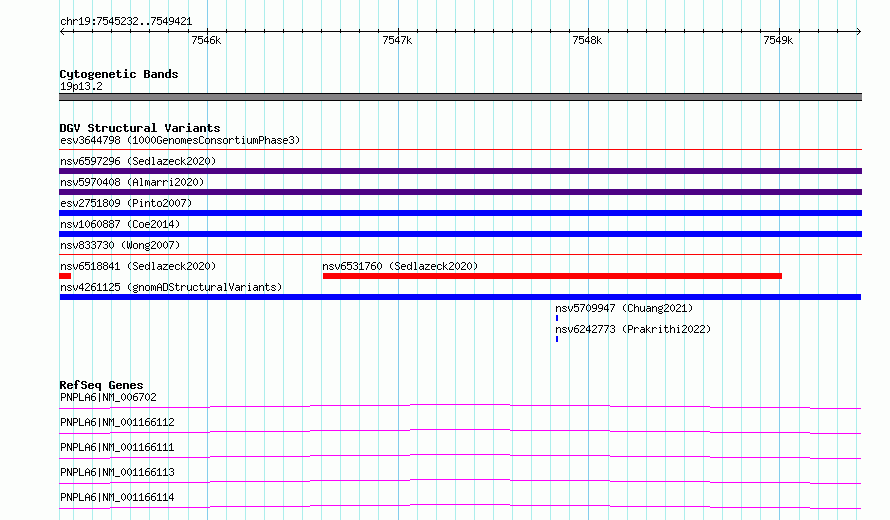Click the magenta PNPLA6|NM_001166113 gene line
The height and width of the screenshot is (520, 890).
point(460,481)
